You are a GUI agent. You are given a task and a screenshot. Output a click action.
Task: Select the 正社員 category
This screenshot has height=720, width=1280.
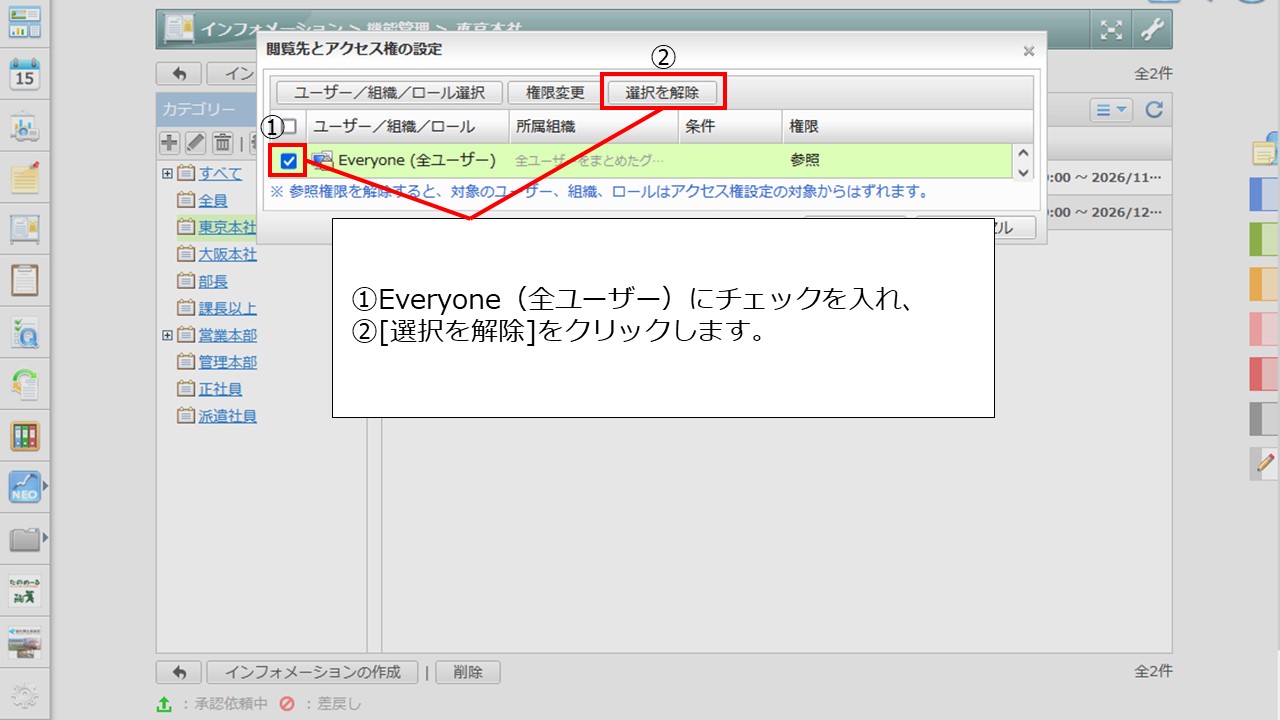220,389
